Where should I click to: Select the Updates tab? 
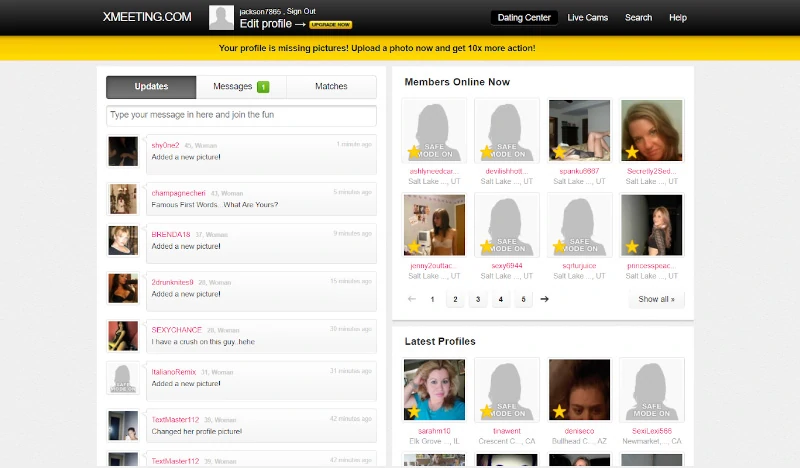pyautogui.click(x=151, y=87)
